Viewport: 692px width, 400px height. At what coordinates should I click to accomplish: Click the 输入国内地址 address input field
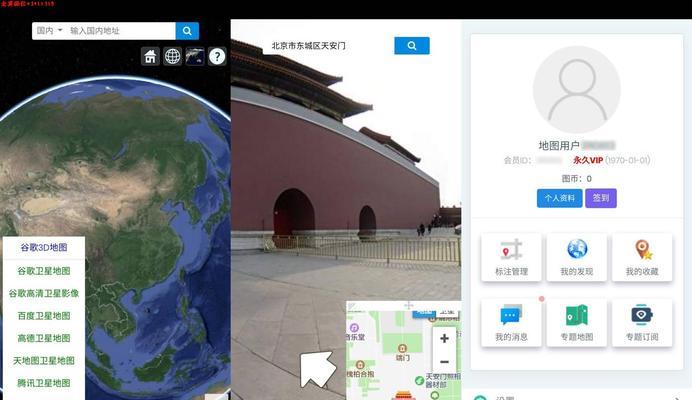tap(120, 30)
